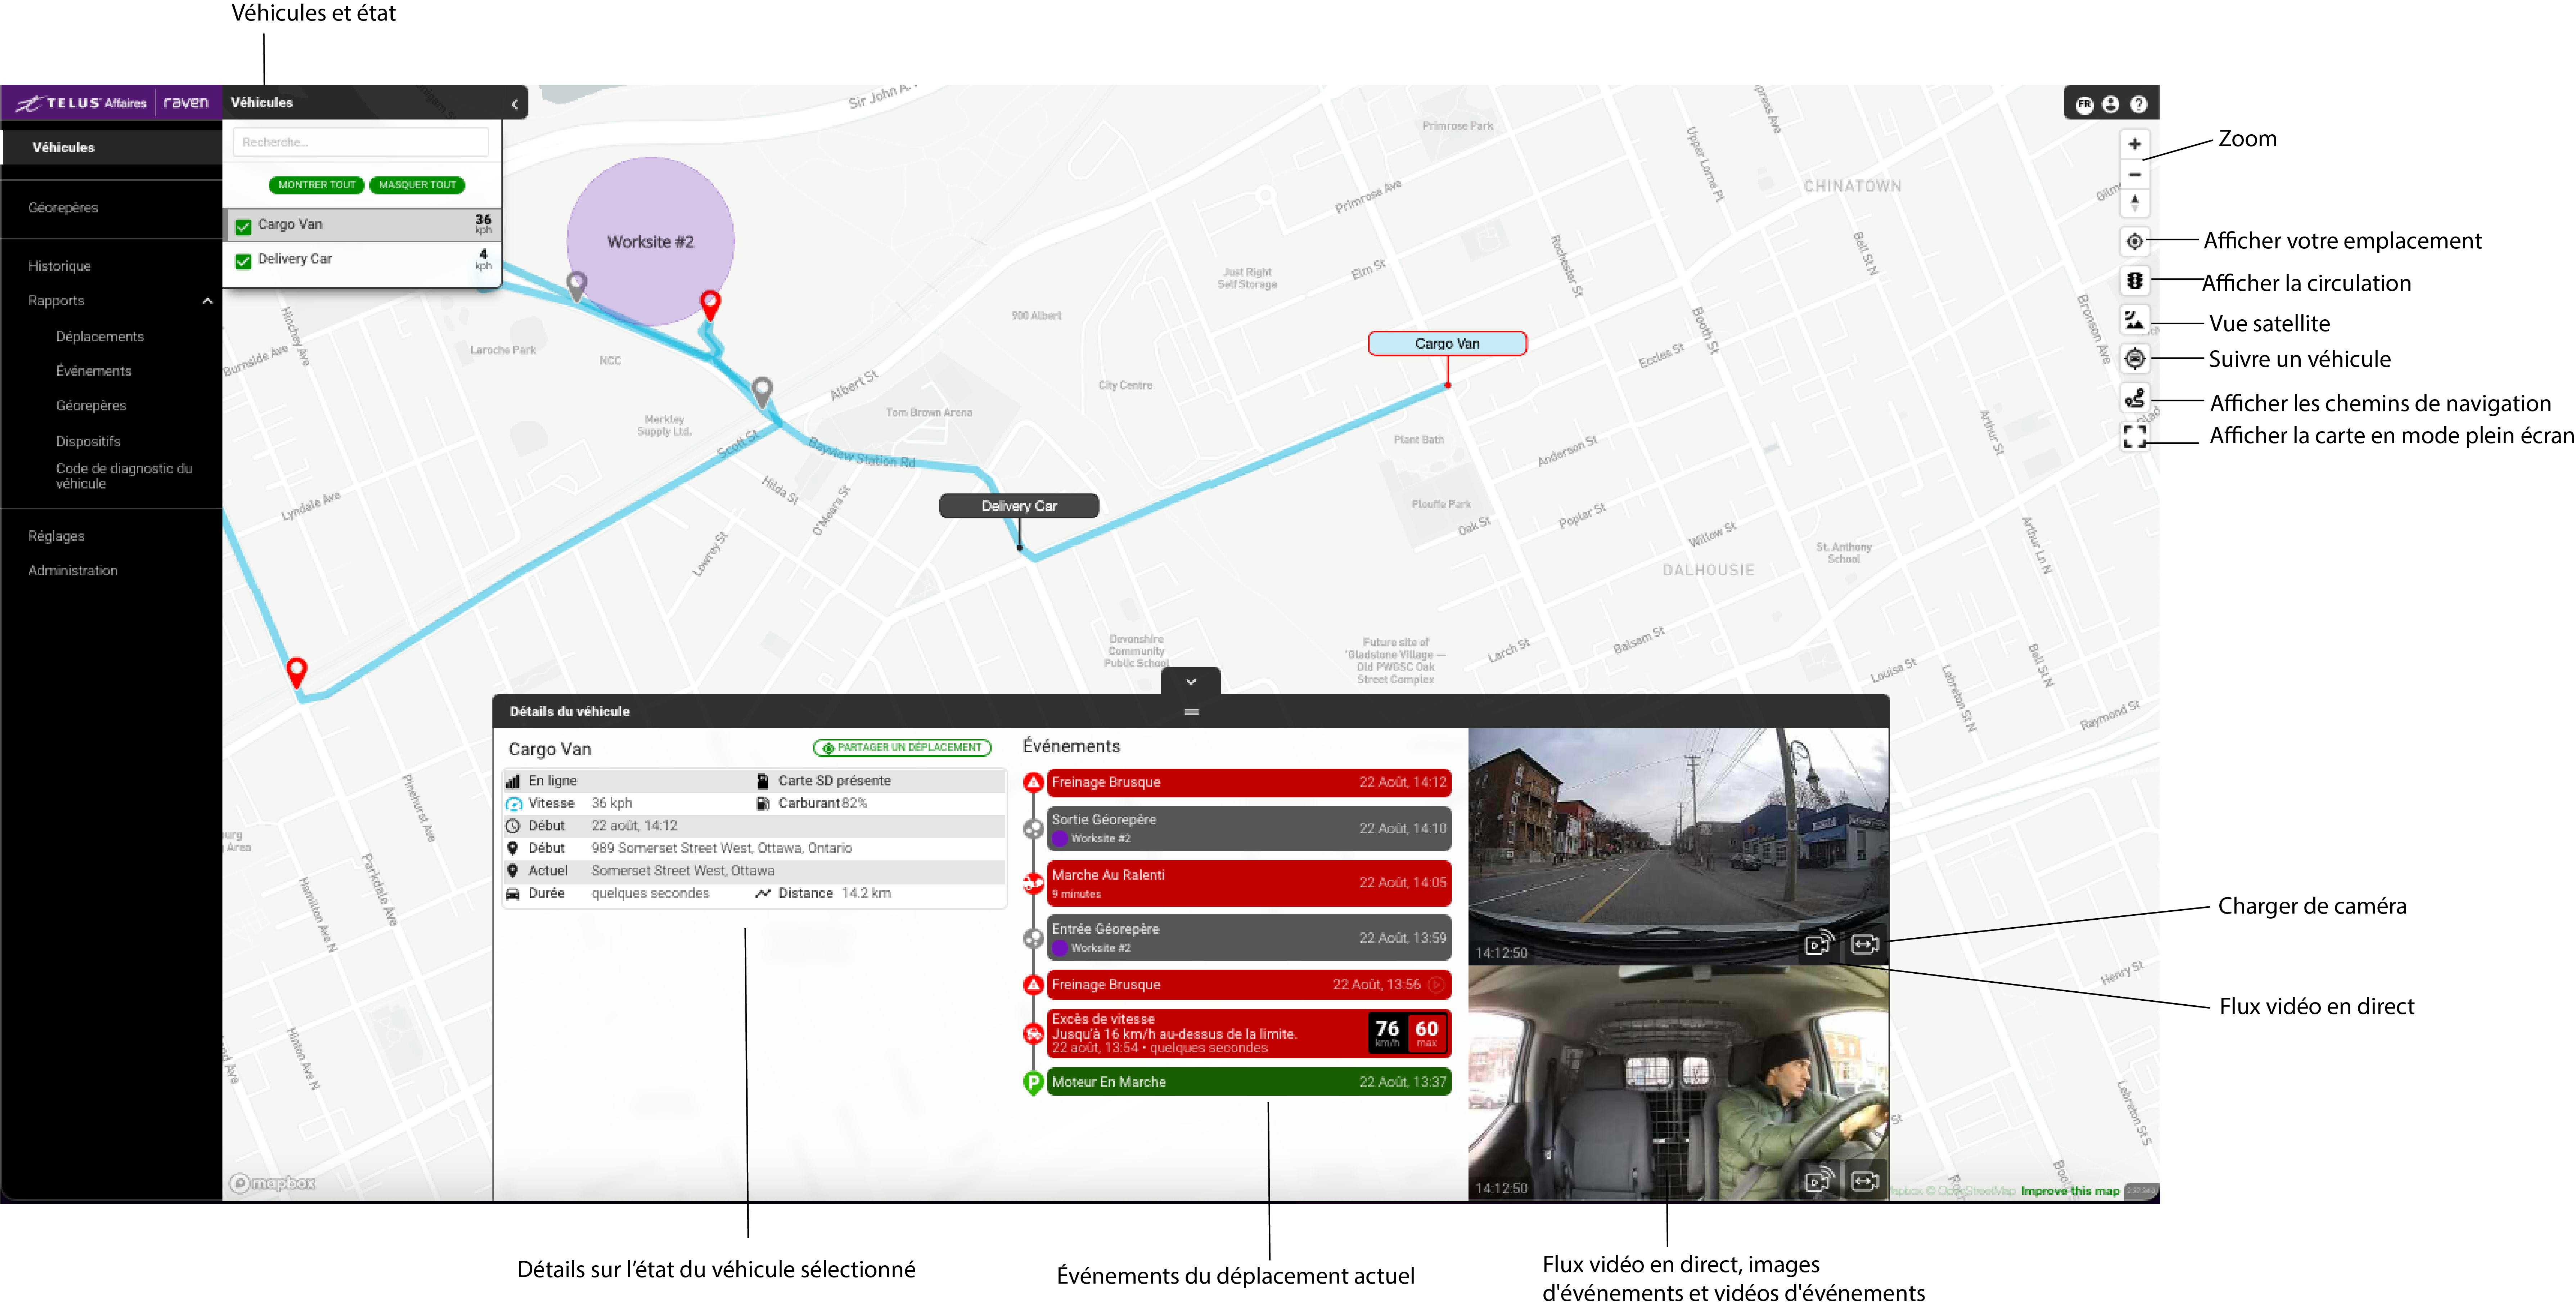Switch camera on the cabin-facing view

coord(1865,1181)
